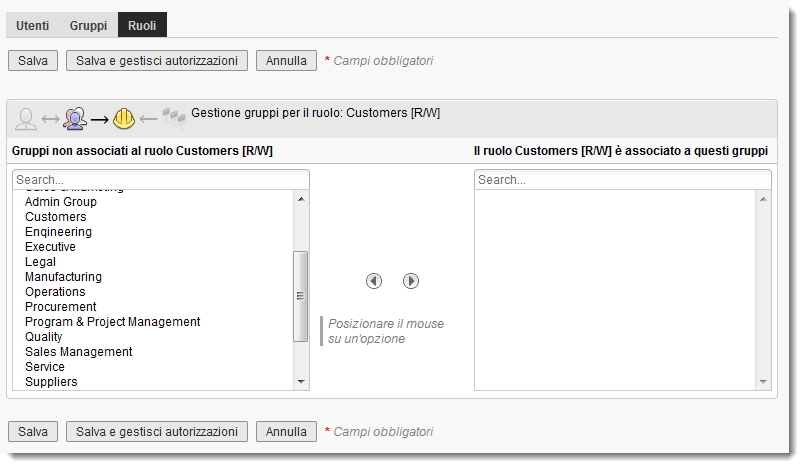Select Service in the groups list

click(154, 367)
